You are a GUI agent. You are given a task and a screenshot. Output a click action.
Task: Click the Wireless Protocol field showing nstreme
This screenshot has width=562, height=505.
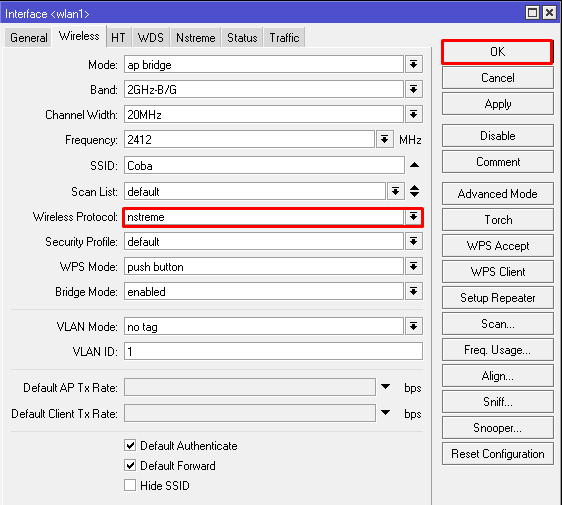(264, 217)
